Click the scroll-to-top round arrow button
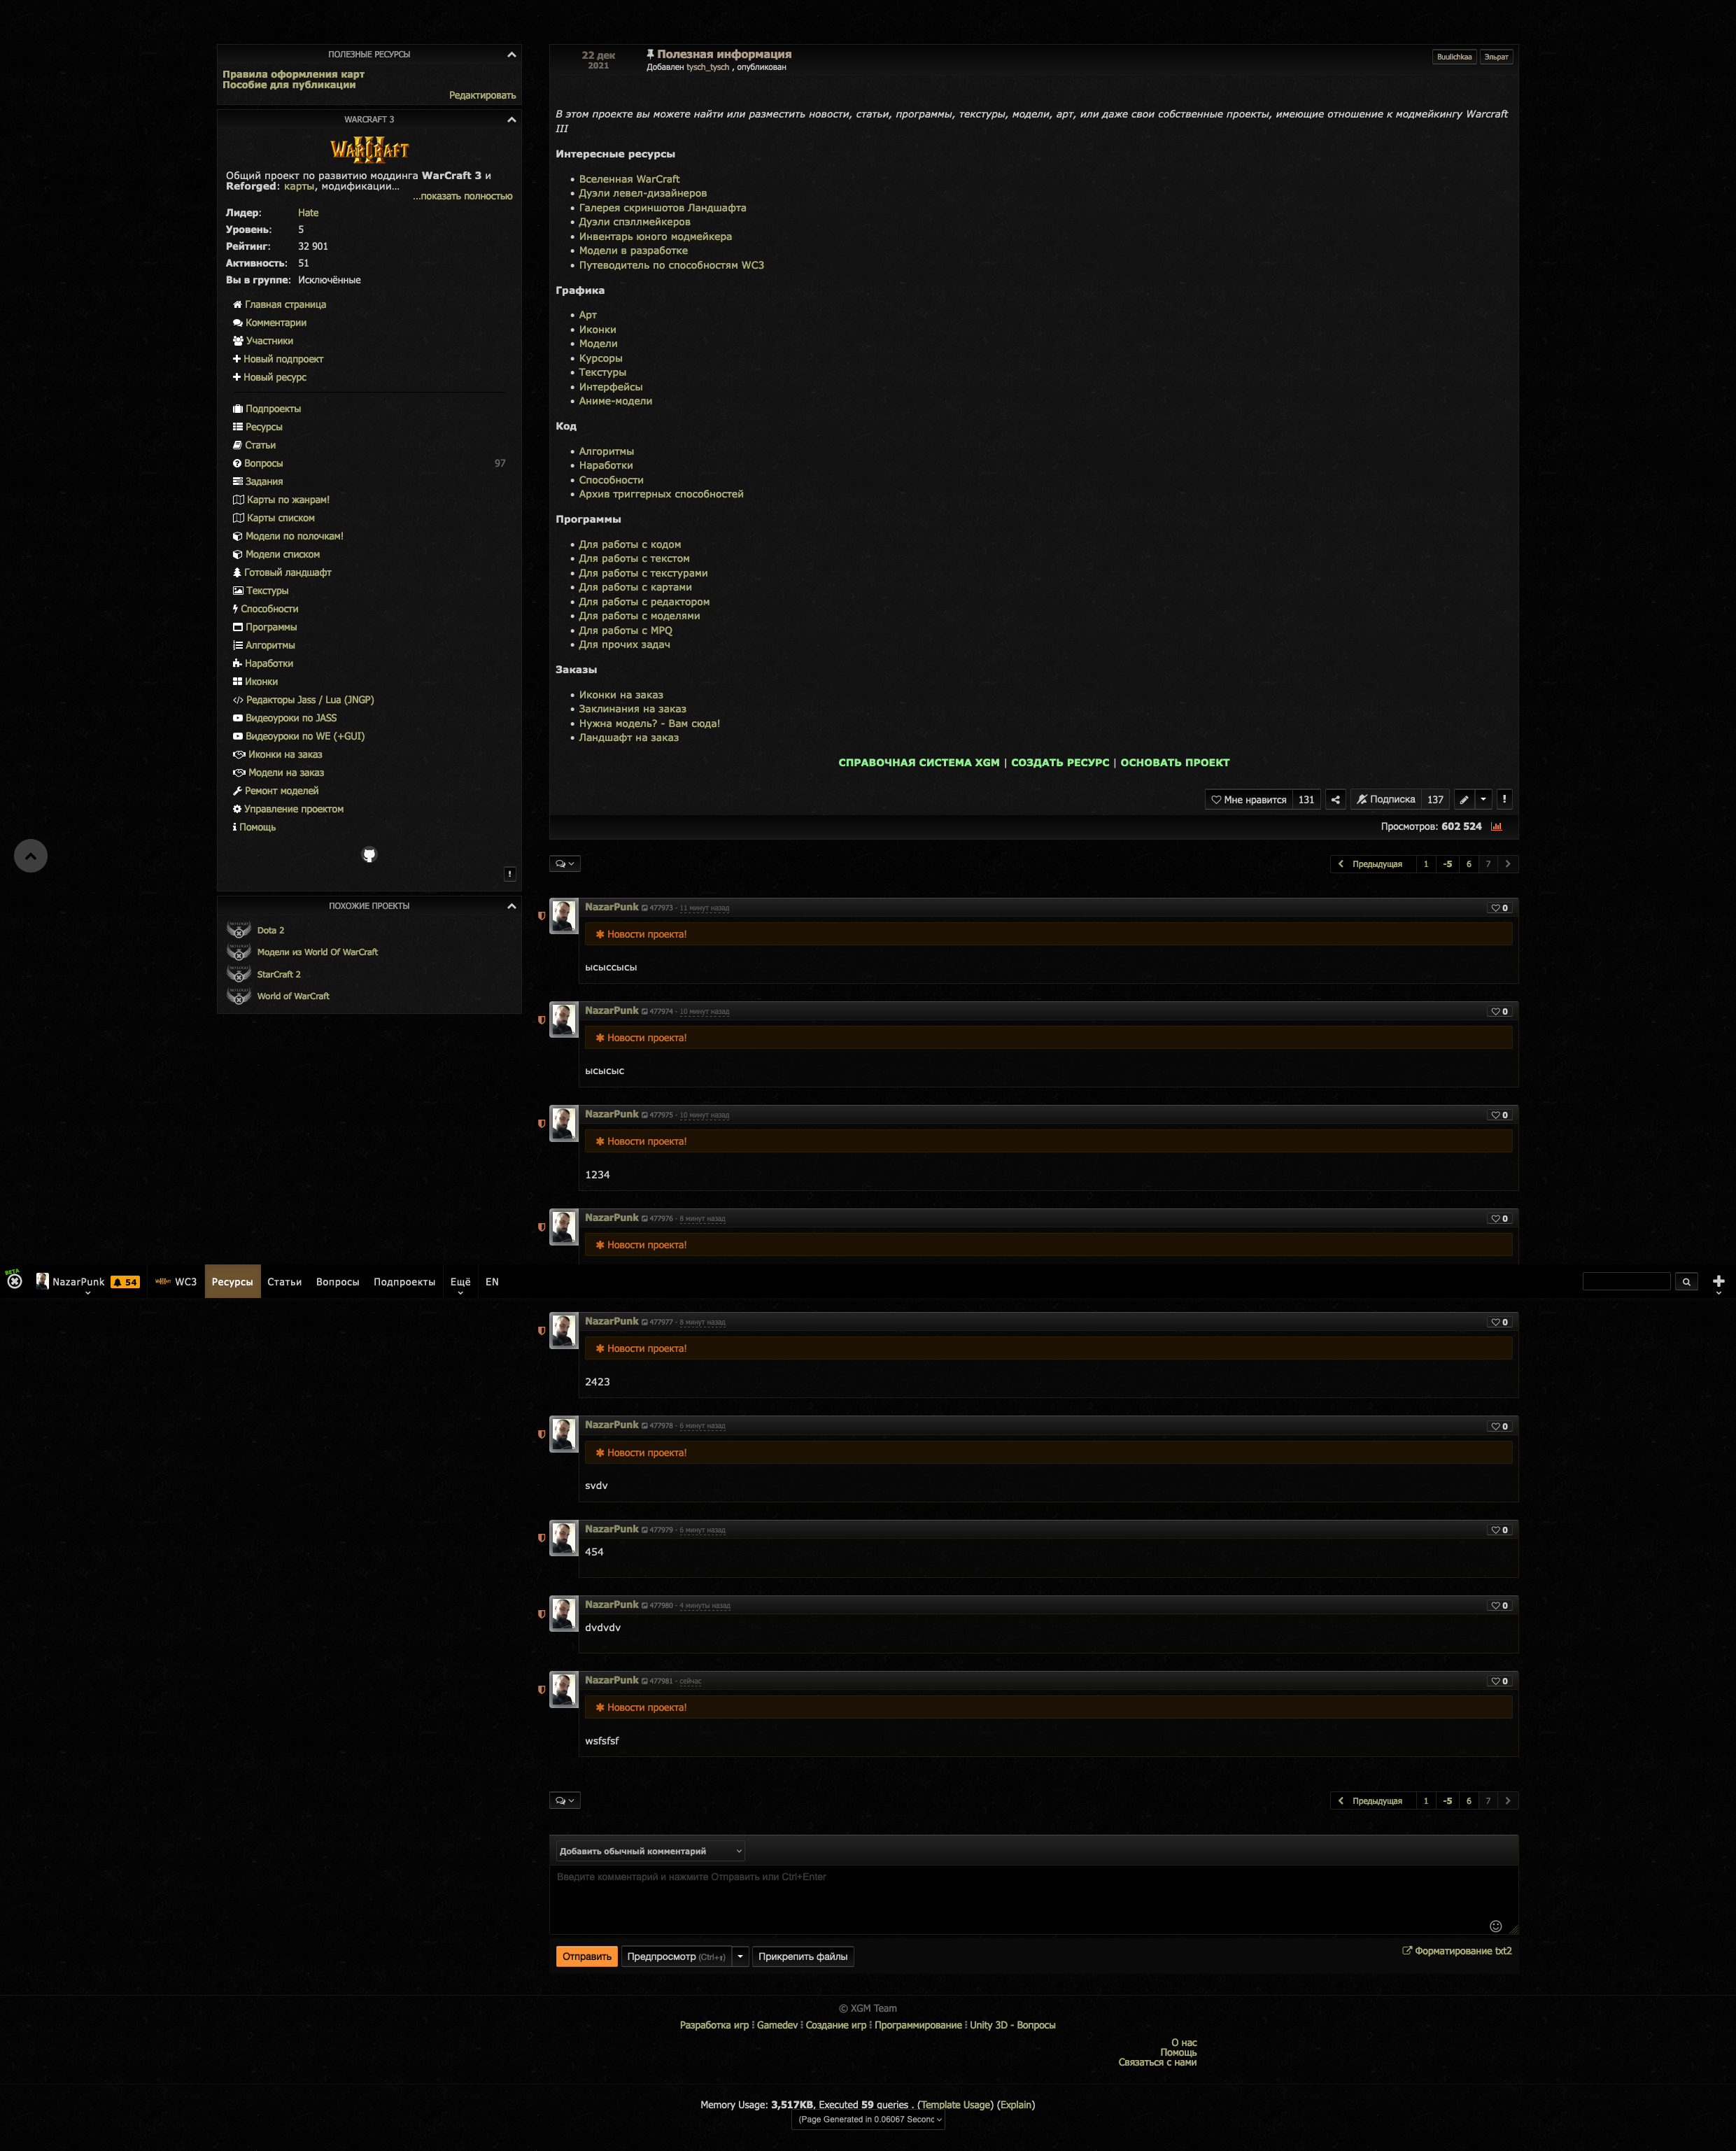 (x=30, y=855)
